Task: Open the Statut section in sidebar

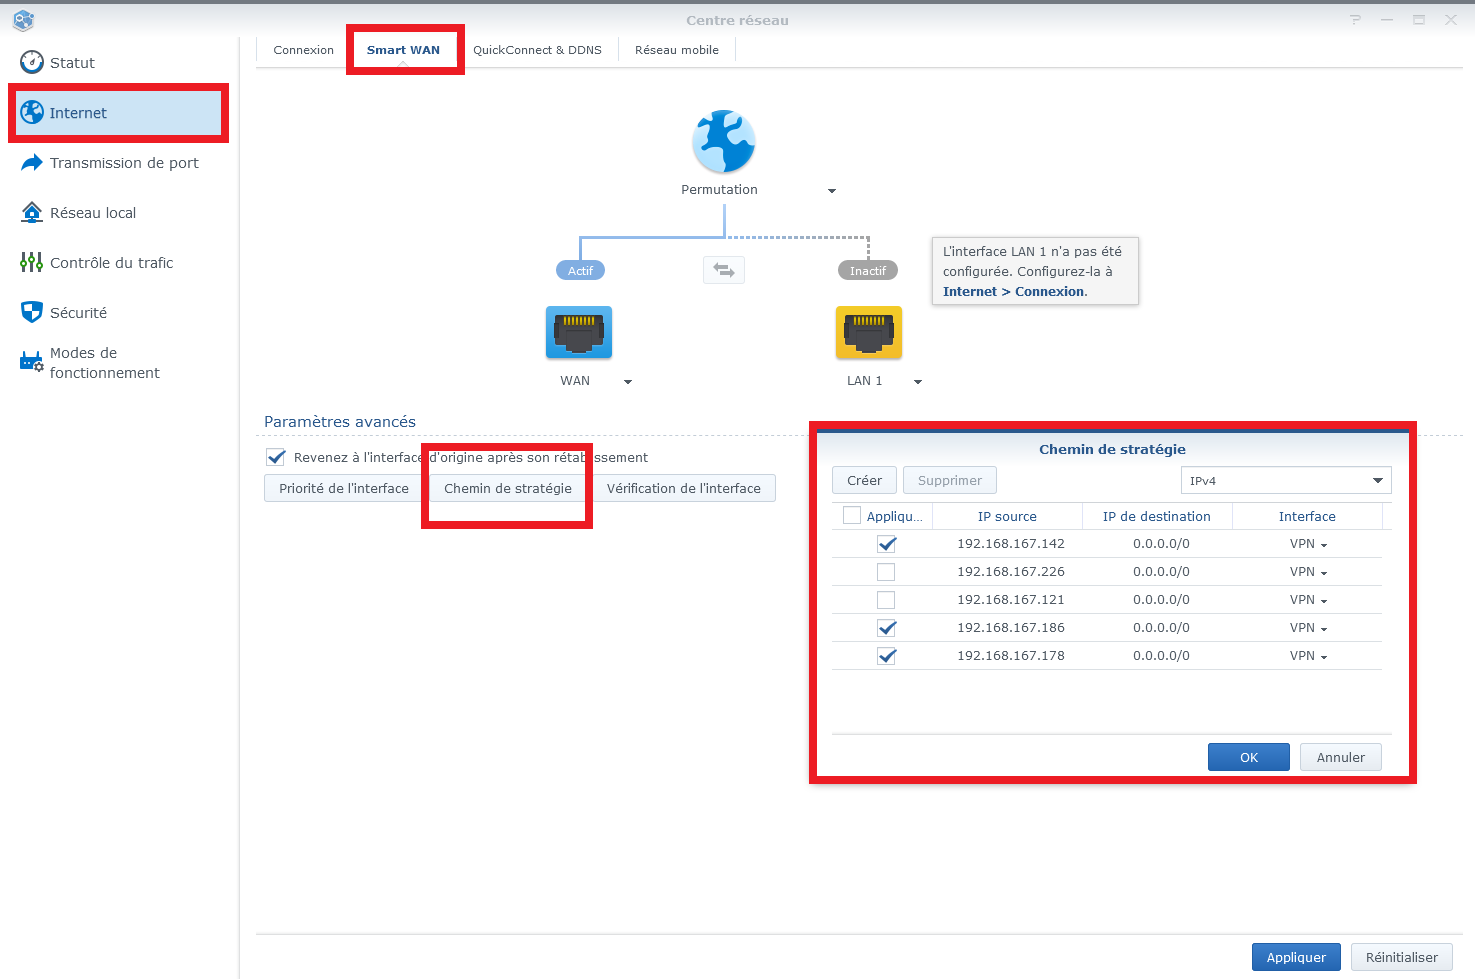Action: 118,63
